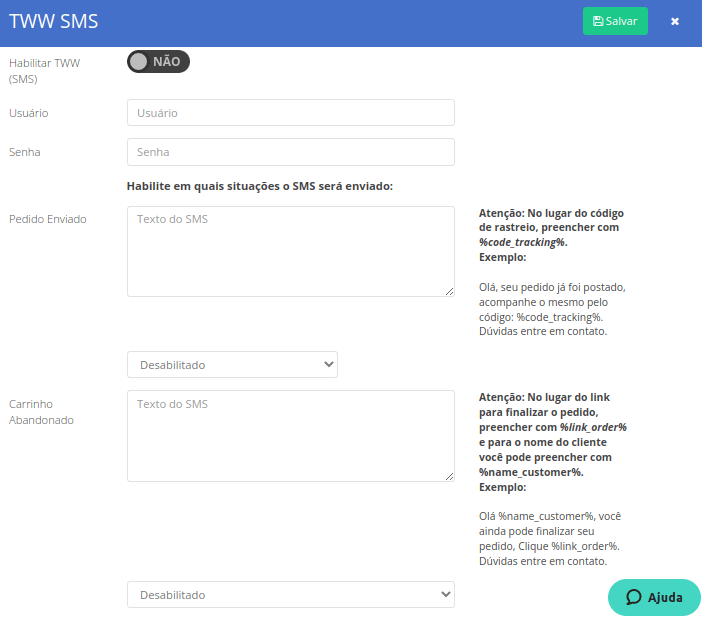The height and width of the screenshot is (624, 702).
Task: Click the Pedido Enviado SMS text area
Action: click(291, 251)
